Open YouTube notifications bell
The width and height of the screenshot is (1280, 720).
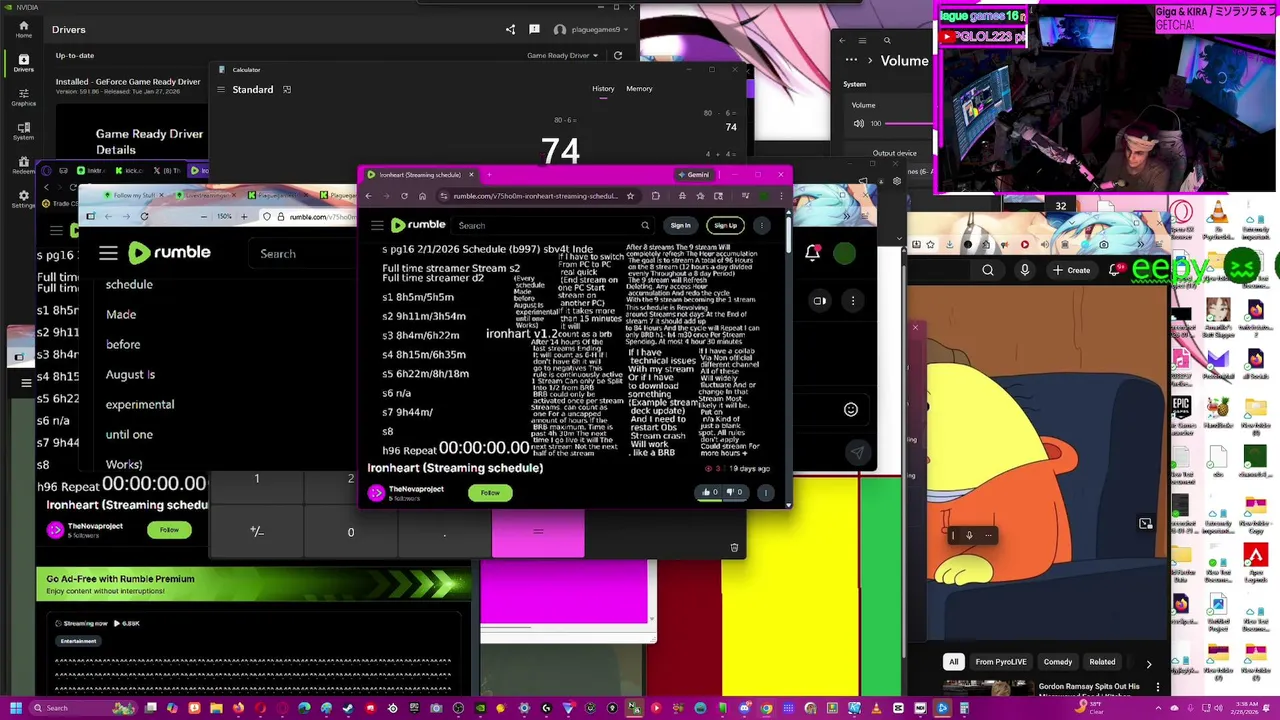(x=1115, y=270)
